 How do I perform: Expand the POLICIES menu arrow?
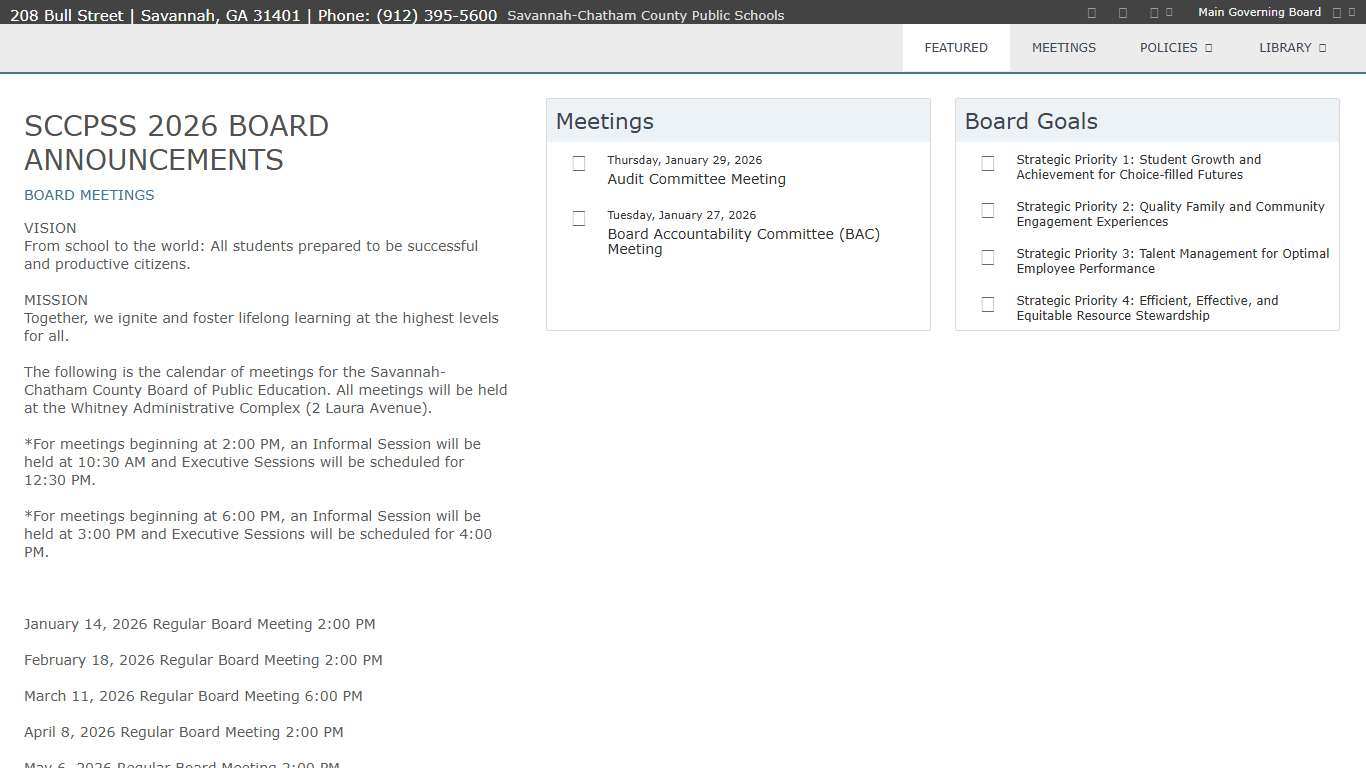click(x=1208, y=48)
